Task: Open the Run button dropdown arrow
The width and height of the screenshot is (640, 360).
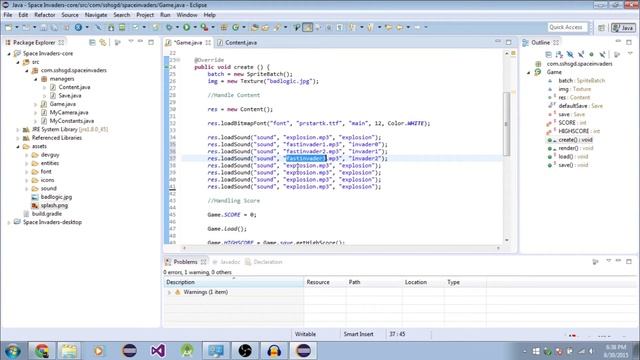Action: (x=195, y=27)
